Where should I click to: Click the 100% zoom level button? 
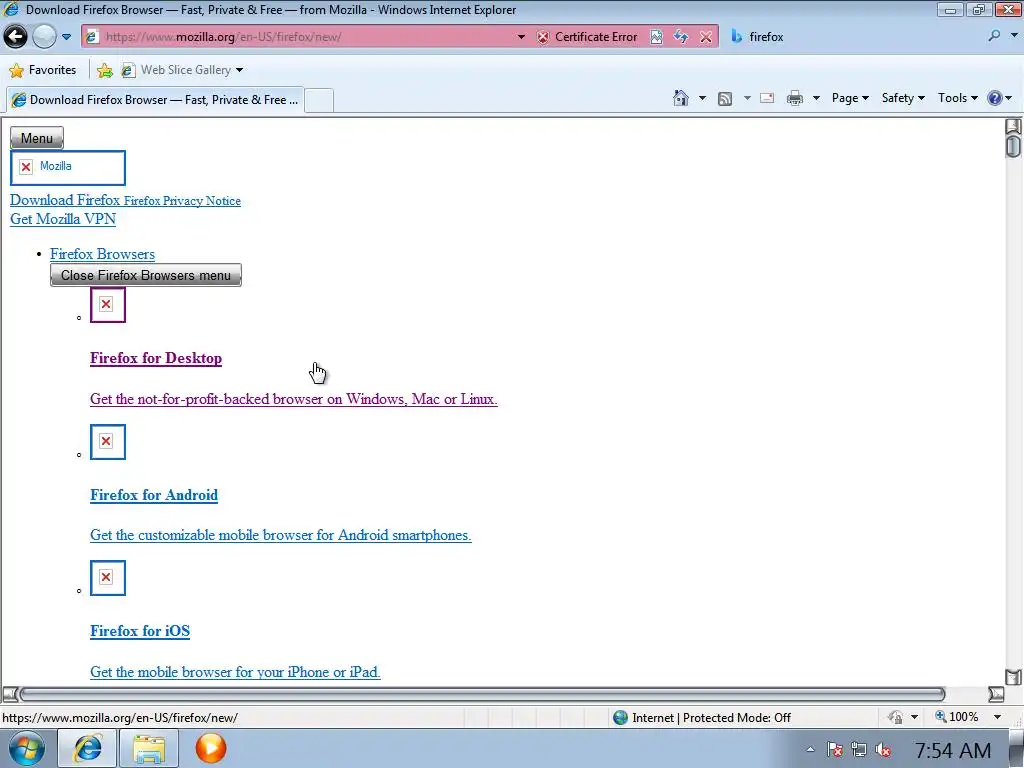click(x=957, y=717)
